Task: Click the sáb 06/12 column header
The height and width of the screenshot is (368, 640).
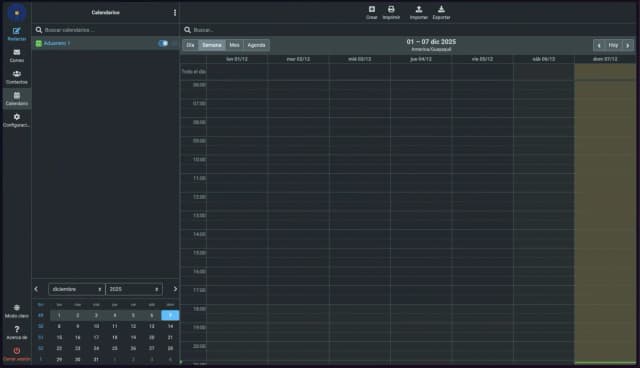Action: (544, 59)
